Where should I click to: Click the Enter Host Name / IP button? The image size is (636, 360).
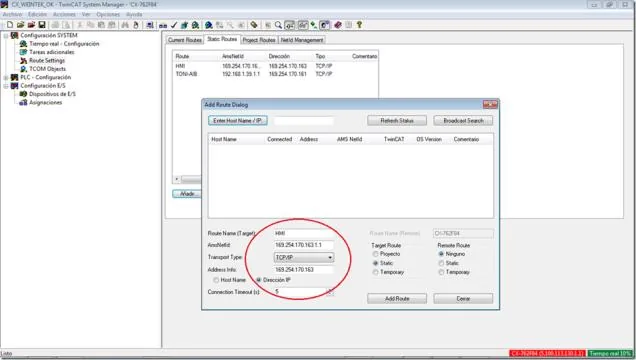pyautogui.click(x=238, y=120)
